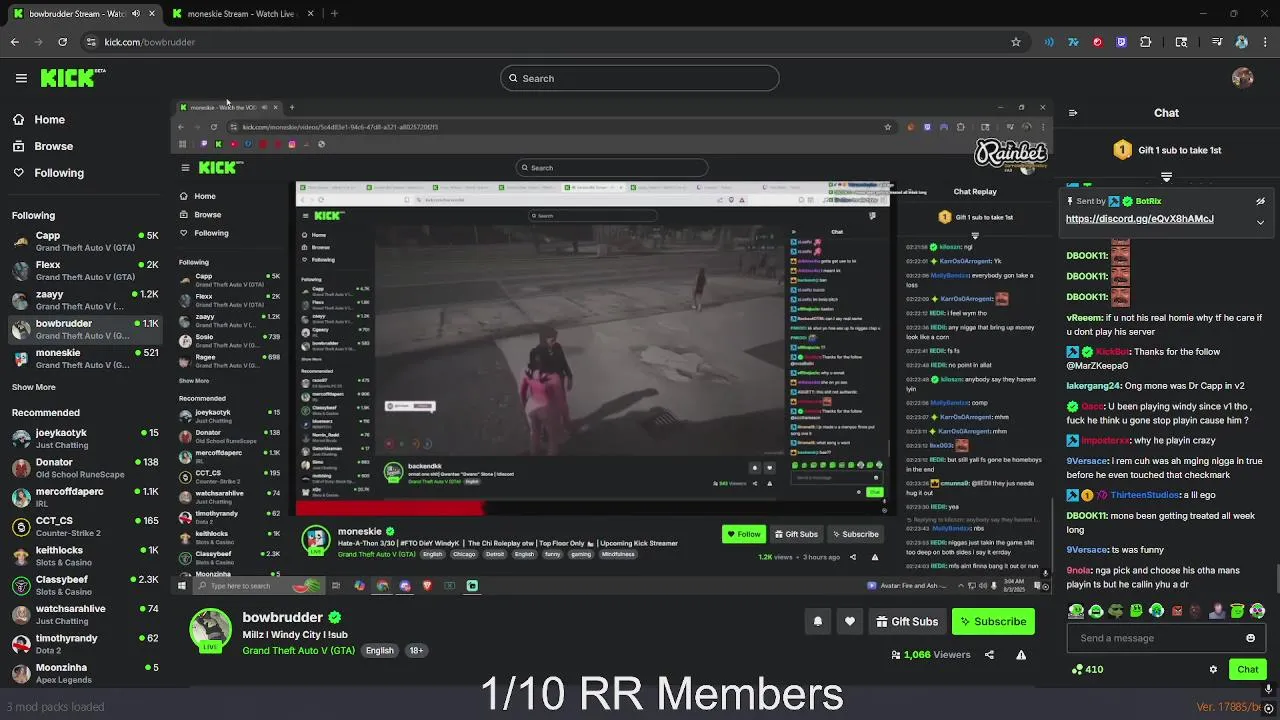
Task: Open the Chrome three-dot menu
Action: 1265,42
